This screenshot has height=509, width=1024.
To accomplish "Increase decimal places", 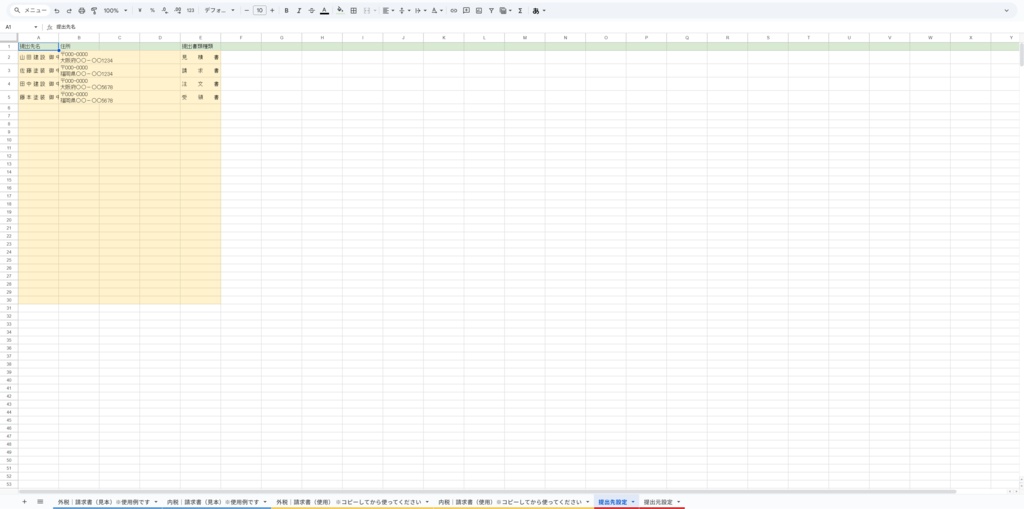I will point(177,10).
